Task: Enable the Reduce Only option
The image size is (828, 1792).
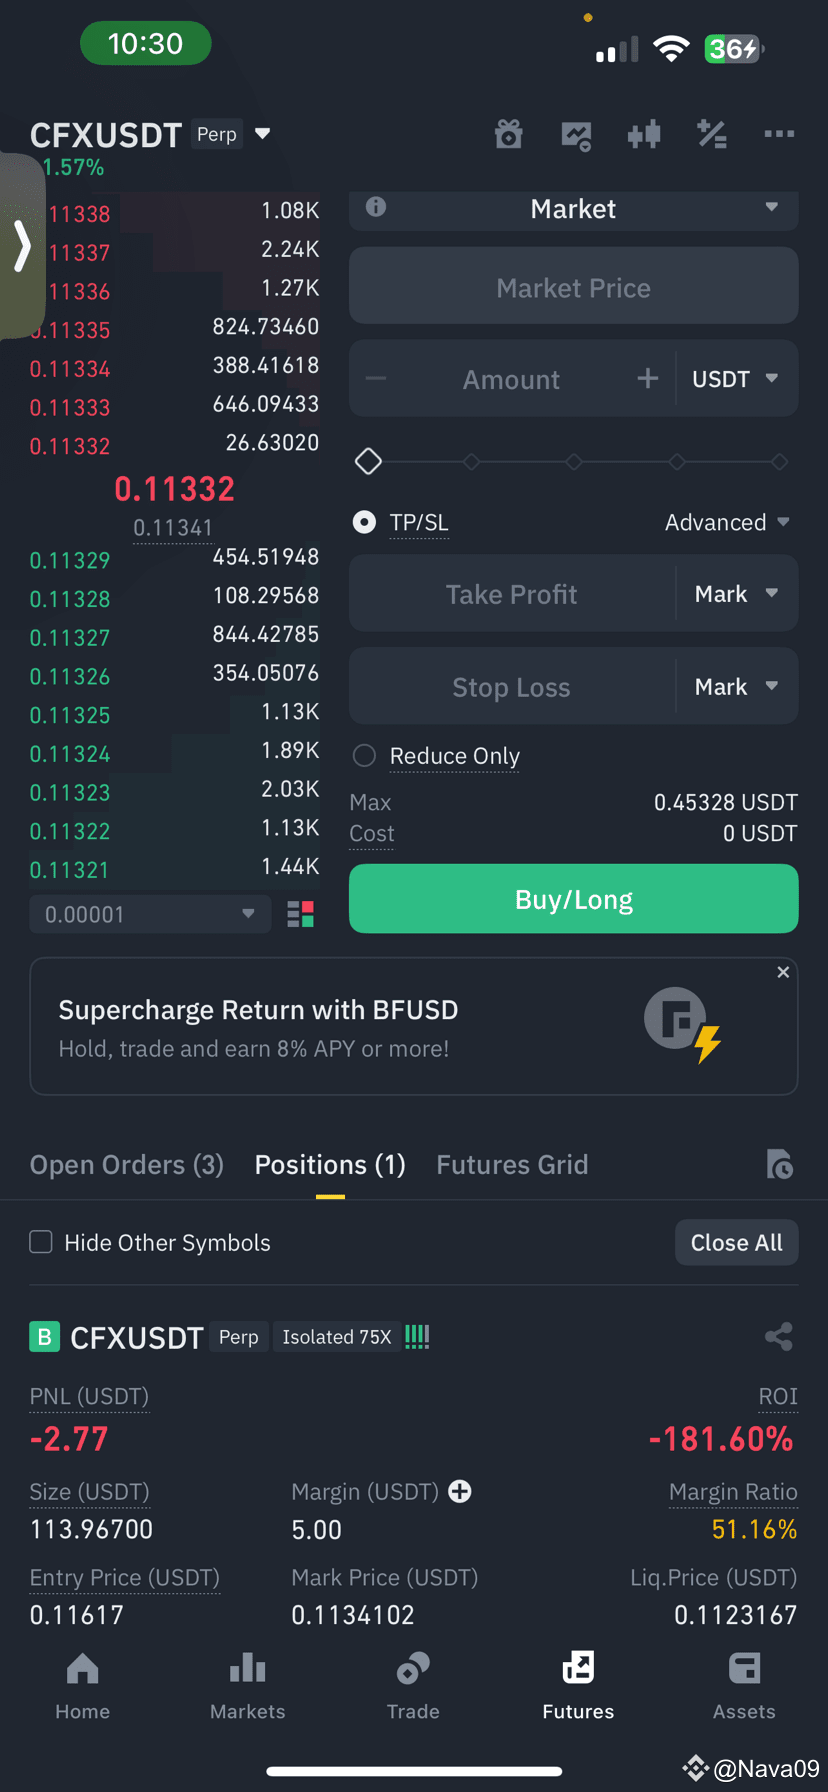Action: coord(365,756)
